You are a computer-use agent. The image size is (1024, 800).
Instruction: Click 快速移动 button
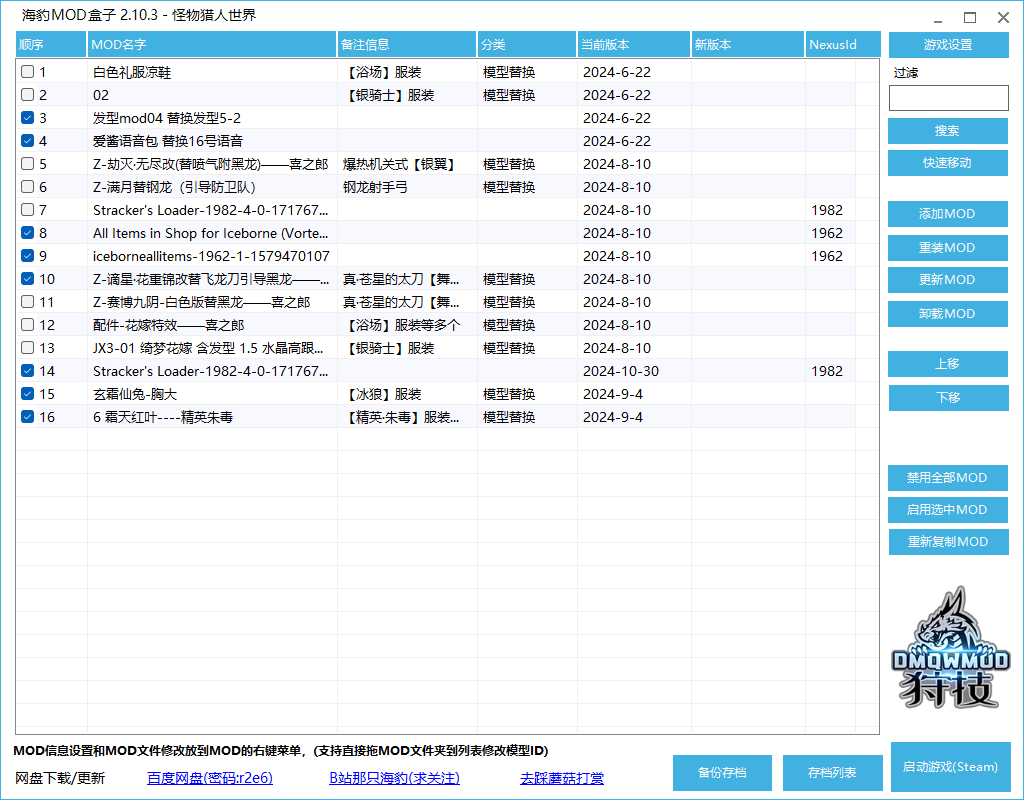click(948, 163)
